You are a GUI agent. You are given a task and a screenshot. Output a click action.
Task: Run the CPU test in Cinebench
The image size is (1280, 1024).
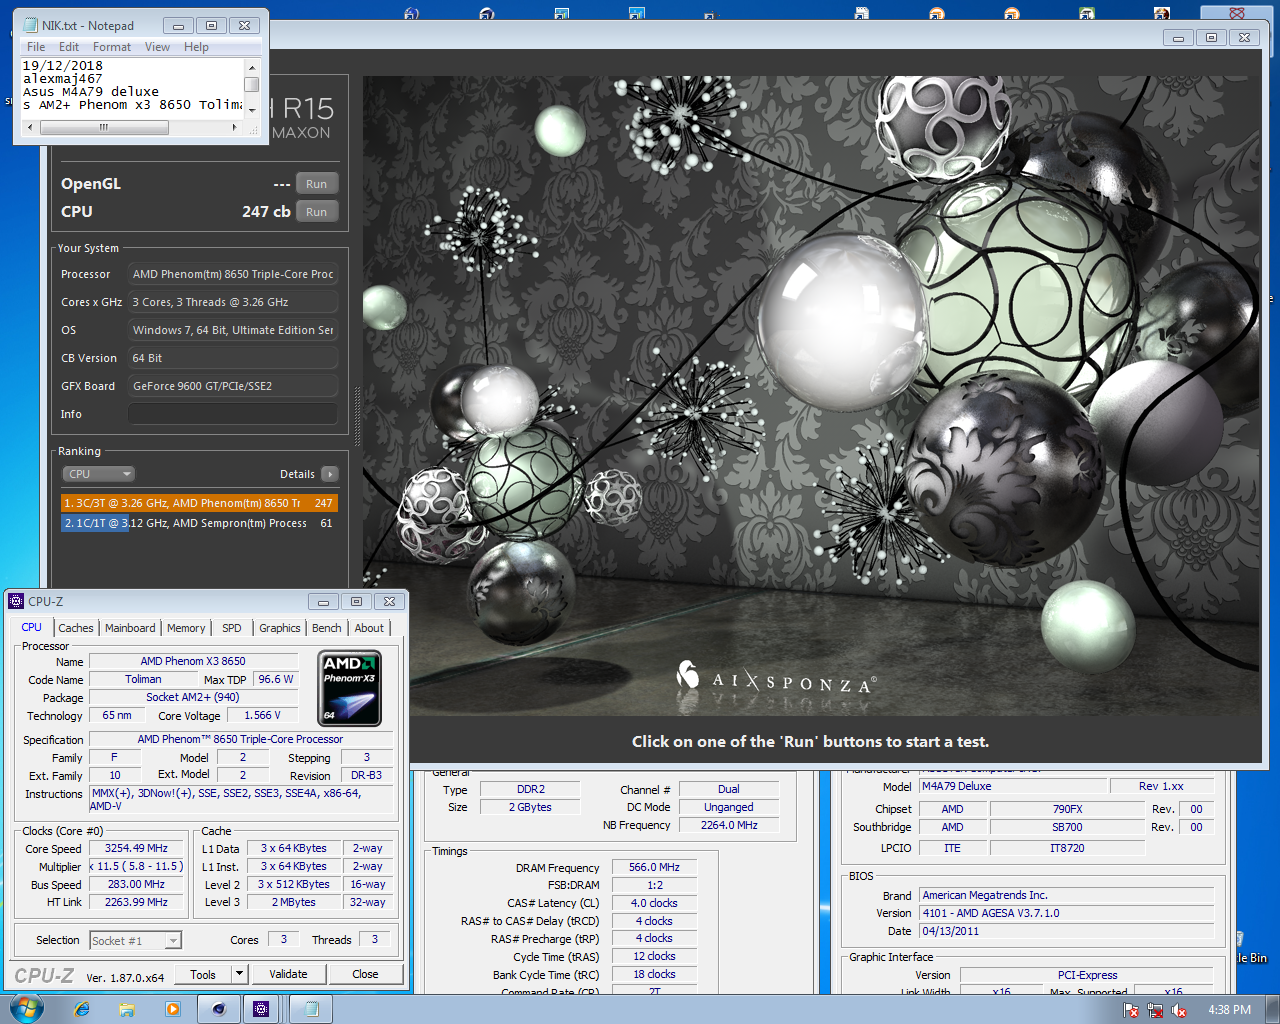pos(317,212)
